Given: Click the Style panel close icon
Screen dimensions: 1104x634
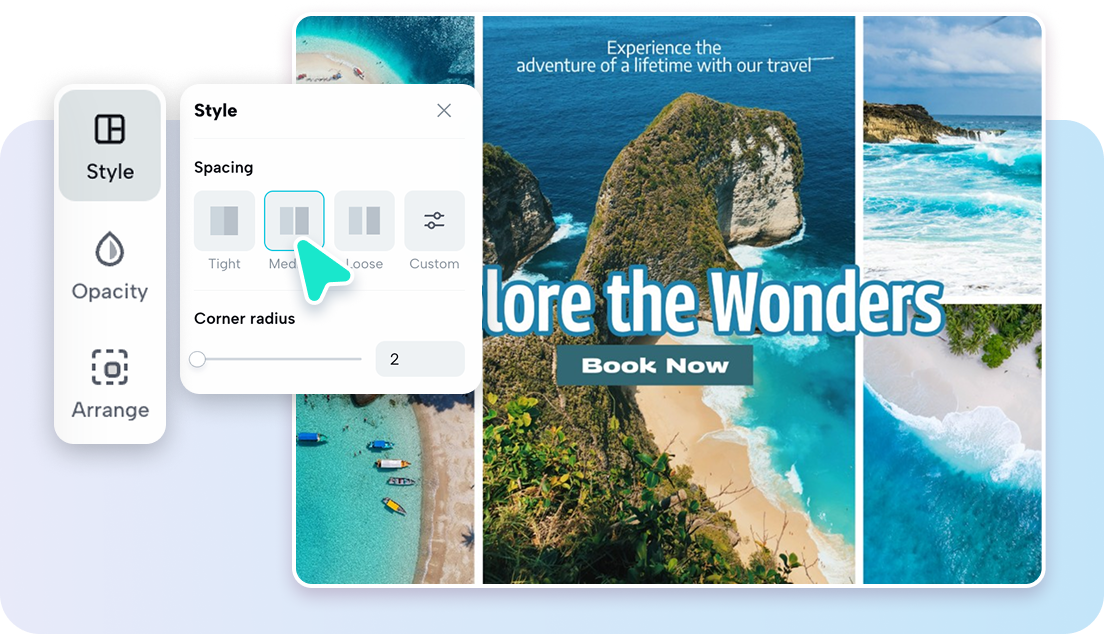Looking at the screenshot, I should 444,110.
